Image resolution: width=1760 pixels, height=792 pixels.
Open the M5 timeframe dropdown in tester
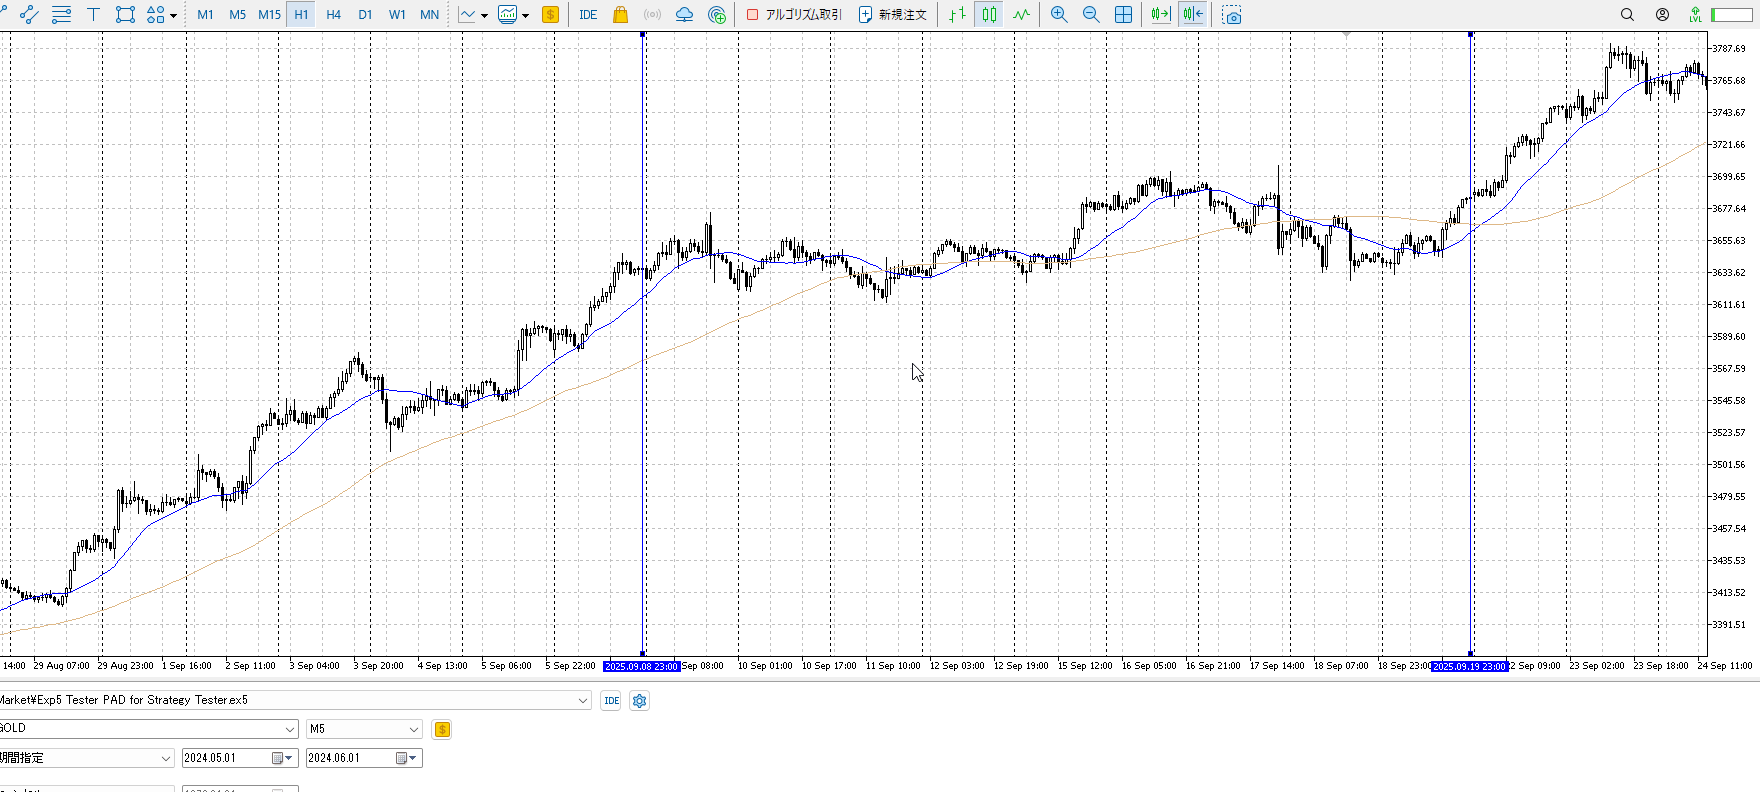(x=413, y=729)
